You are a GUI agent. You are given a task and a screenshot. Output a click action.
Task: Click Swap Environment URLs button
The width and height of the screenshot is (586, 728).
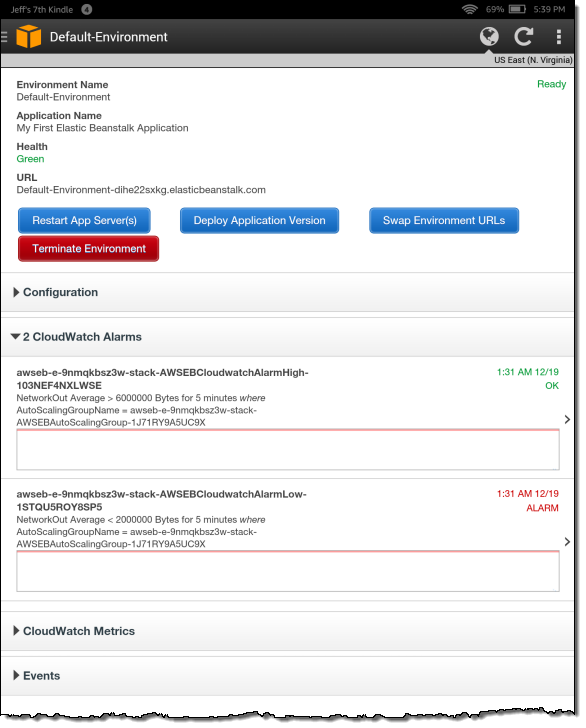coord(444,221)
